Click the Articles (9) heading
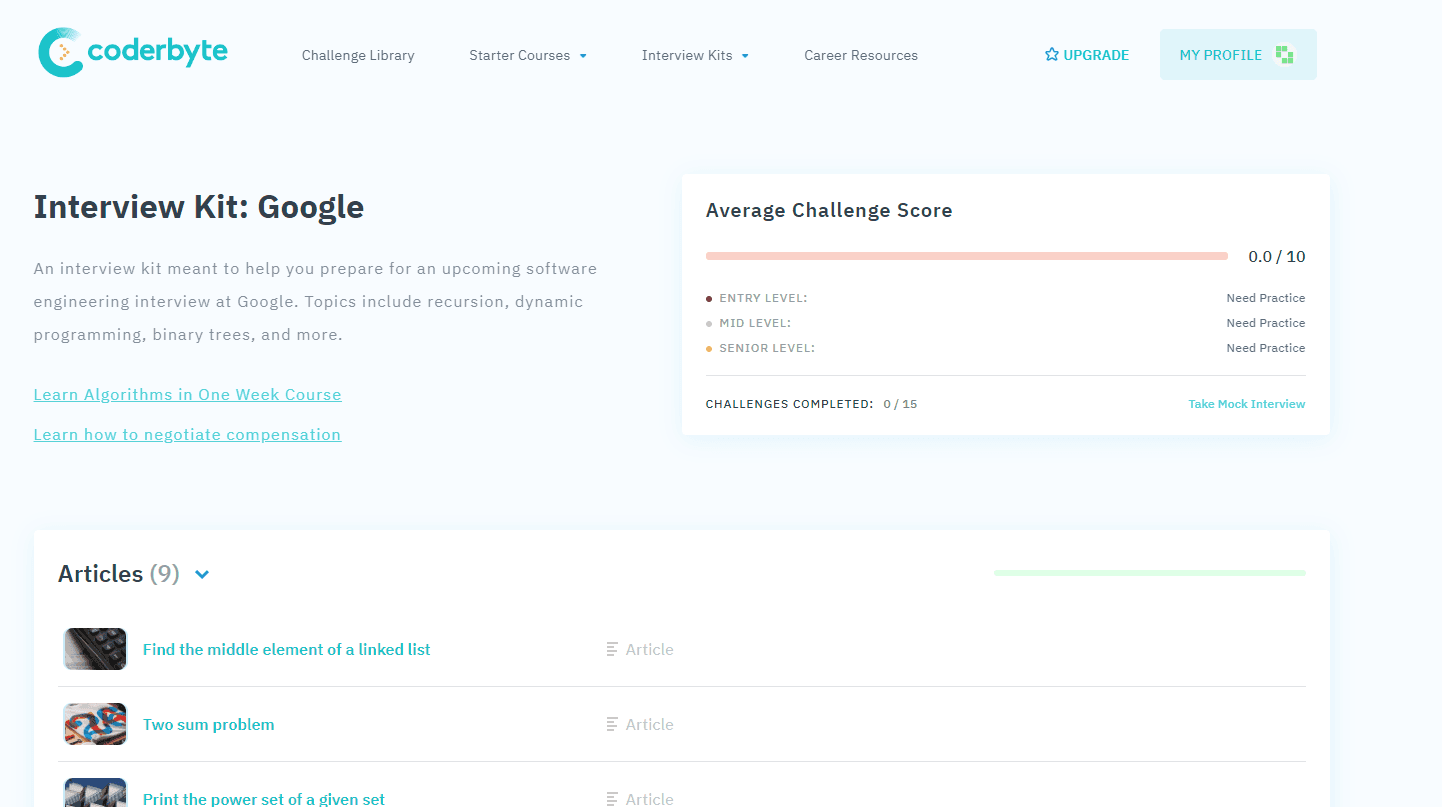 [x=119, y=574]
